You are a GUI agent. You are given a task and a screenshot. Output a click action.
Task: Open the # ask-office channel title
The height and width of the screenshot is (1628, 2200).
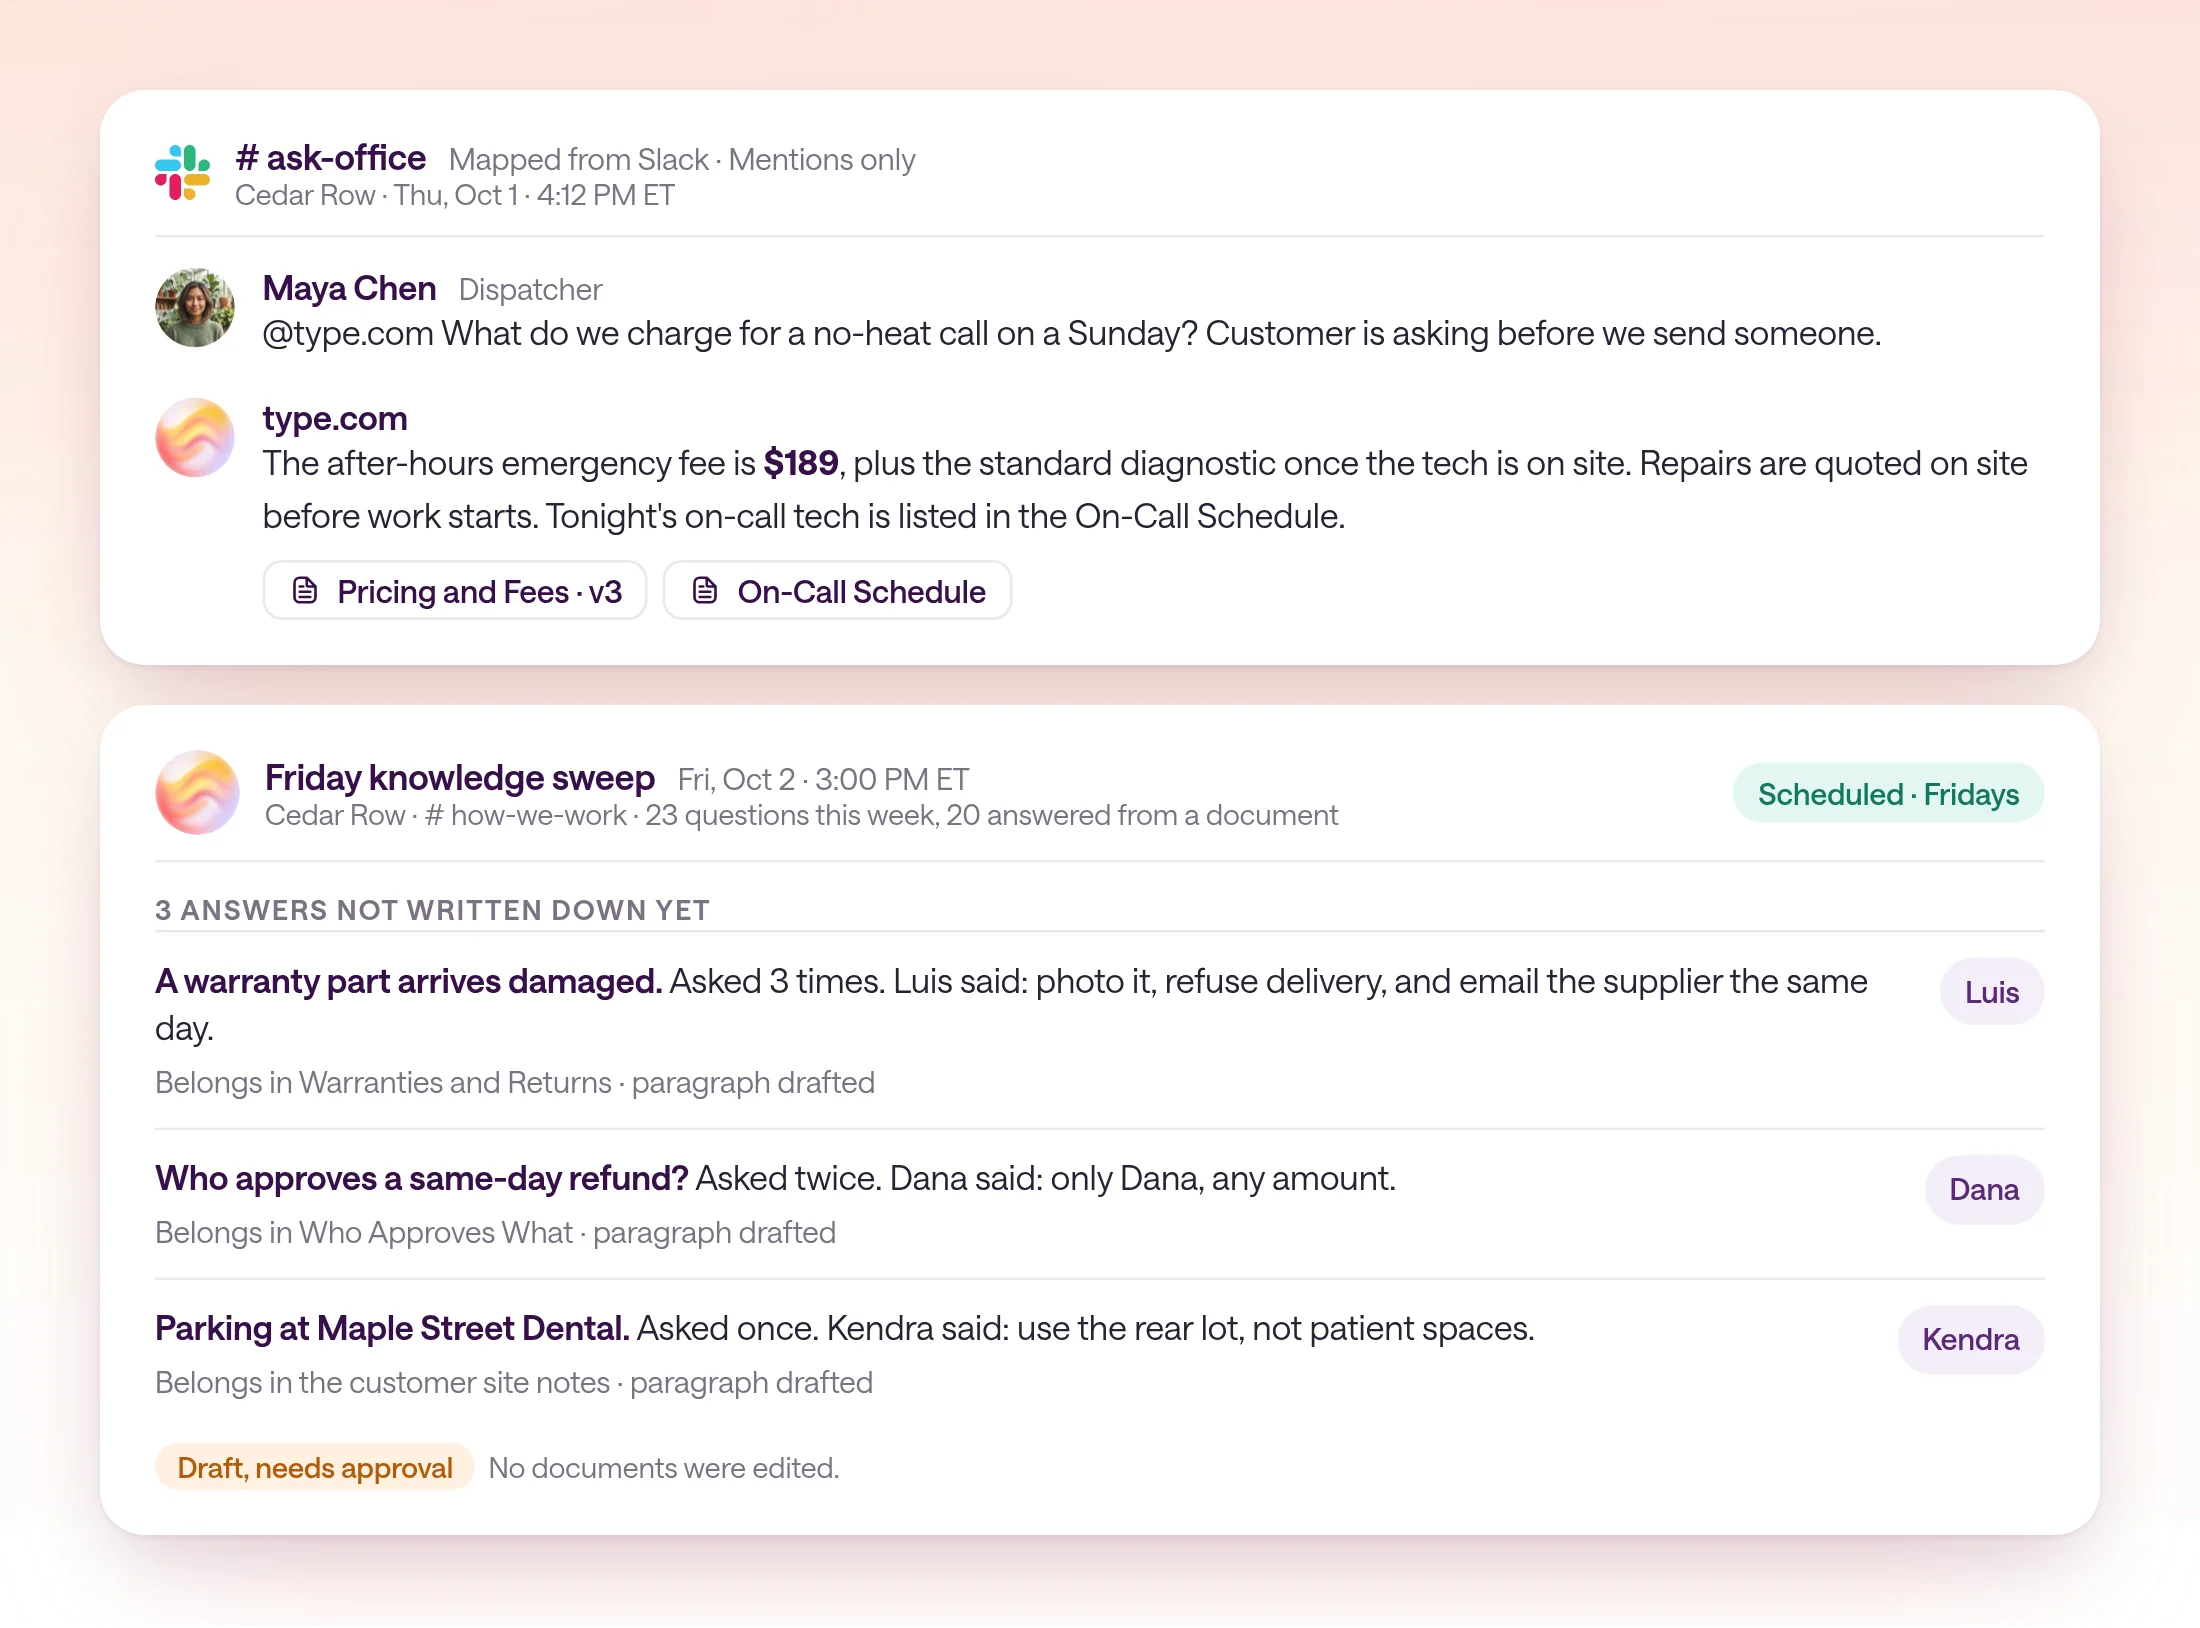(x=331, y=158)
